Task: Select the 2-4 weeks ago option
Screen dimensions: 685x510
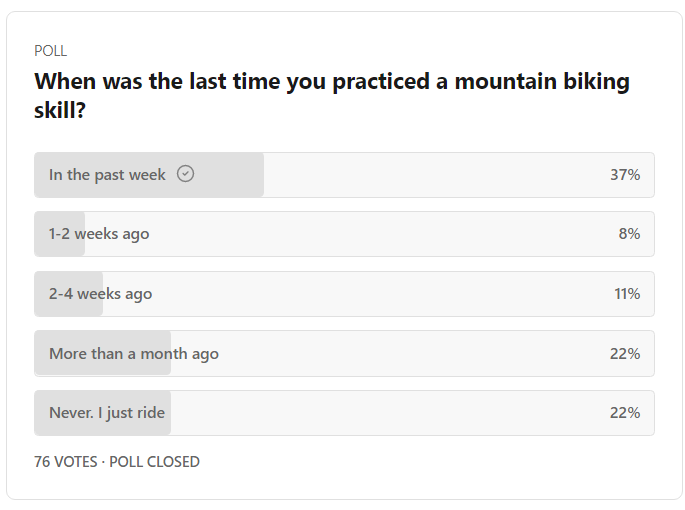Action: pos(344,294)
